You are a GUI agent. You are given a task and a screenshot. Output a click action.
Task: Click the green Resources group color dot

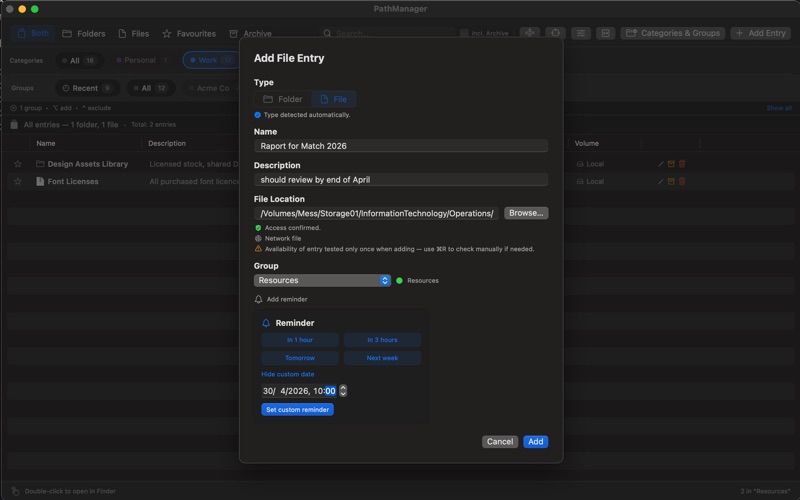click(x=399, y=281)
